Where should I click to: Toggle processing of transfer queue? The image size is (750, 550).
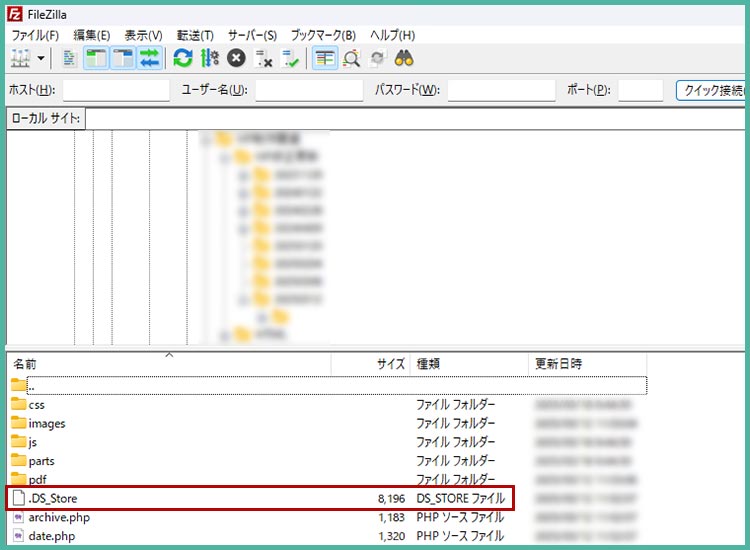pos(210,58)
